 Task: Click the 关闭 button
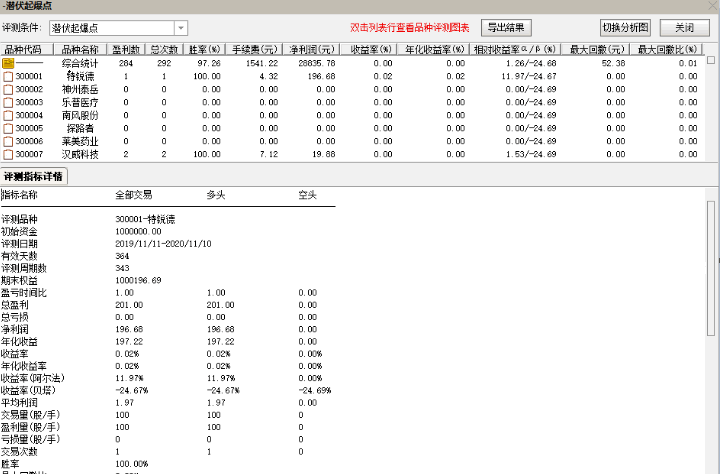[x=684, y=28]
